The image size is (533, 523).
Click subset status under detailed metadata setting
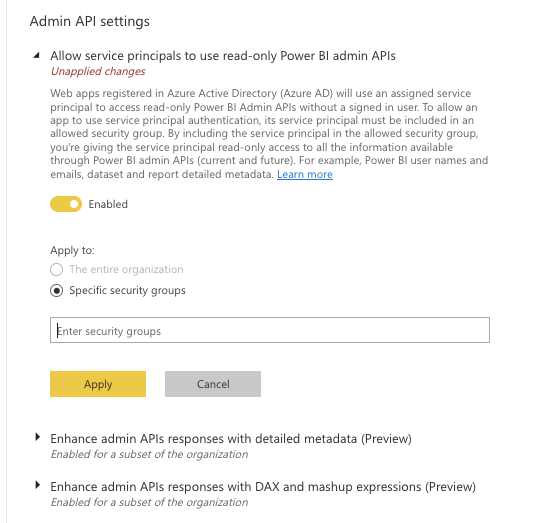149,454
